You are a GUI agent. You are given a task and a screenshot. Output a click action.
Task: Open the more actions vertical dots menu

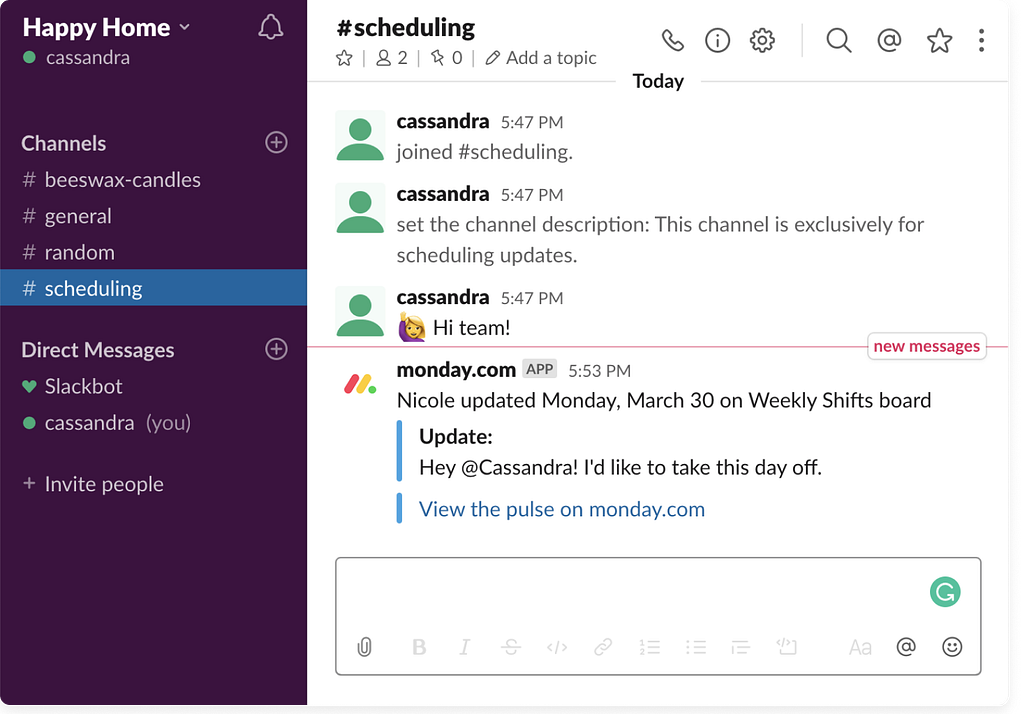(x=981, y=40)
